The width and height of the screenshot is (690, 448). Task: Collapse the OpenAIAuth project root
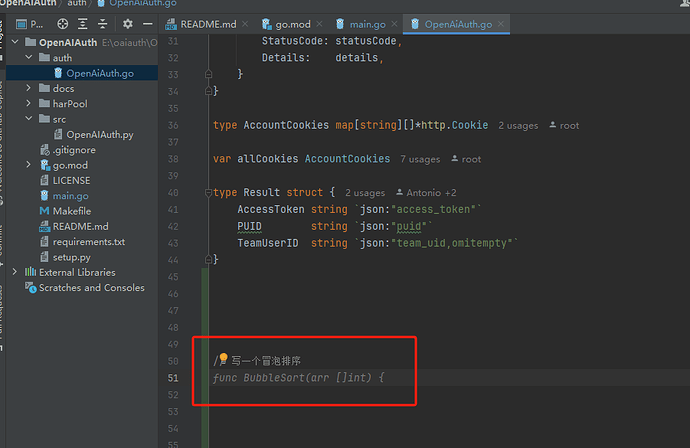[15, 42]
